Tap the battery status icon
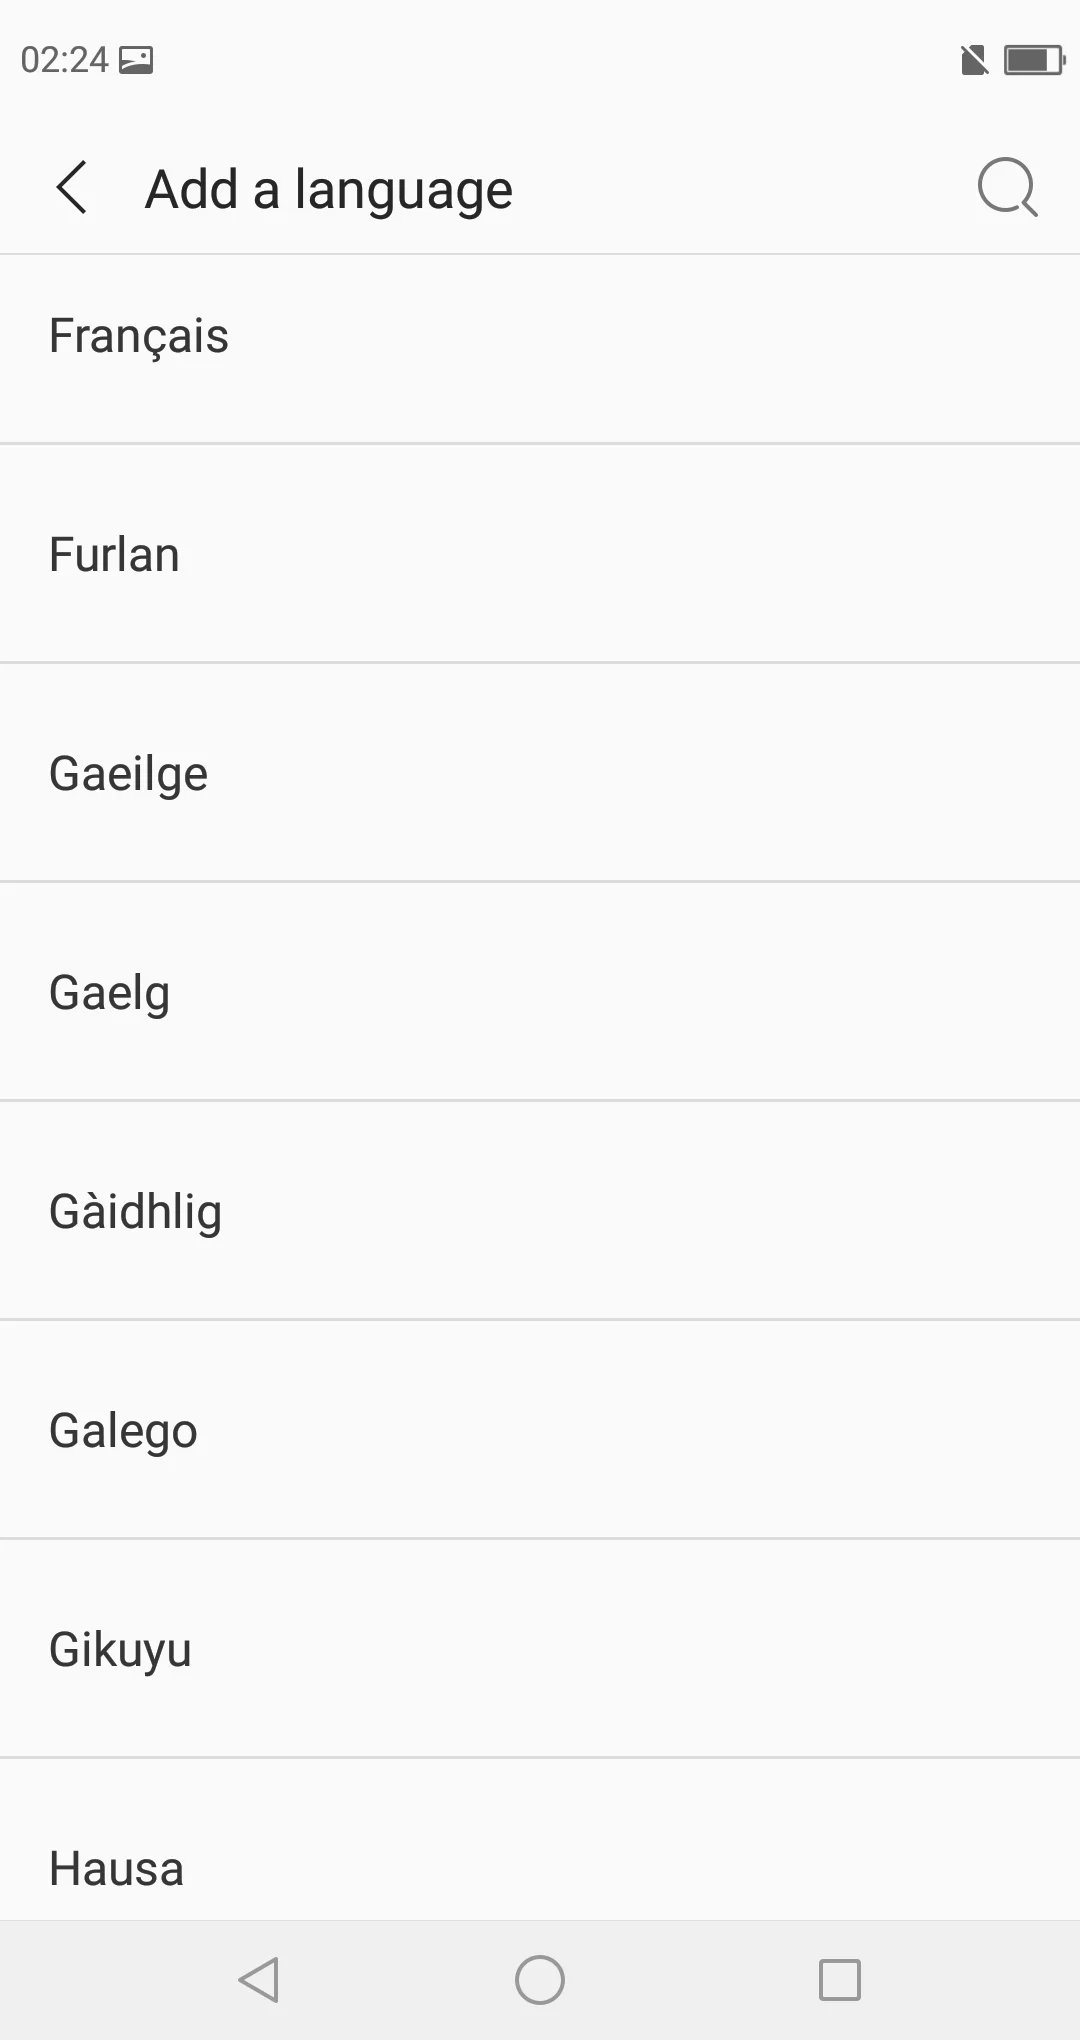1080x2040 pixels. [1033, 60]
